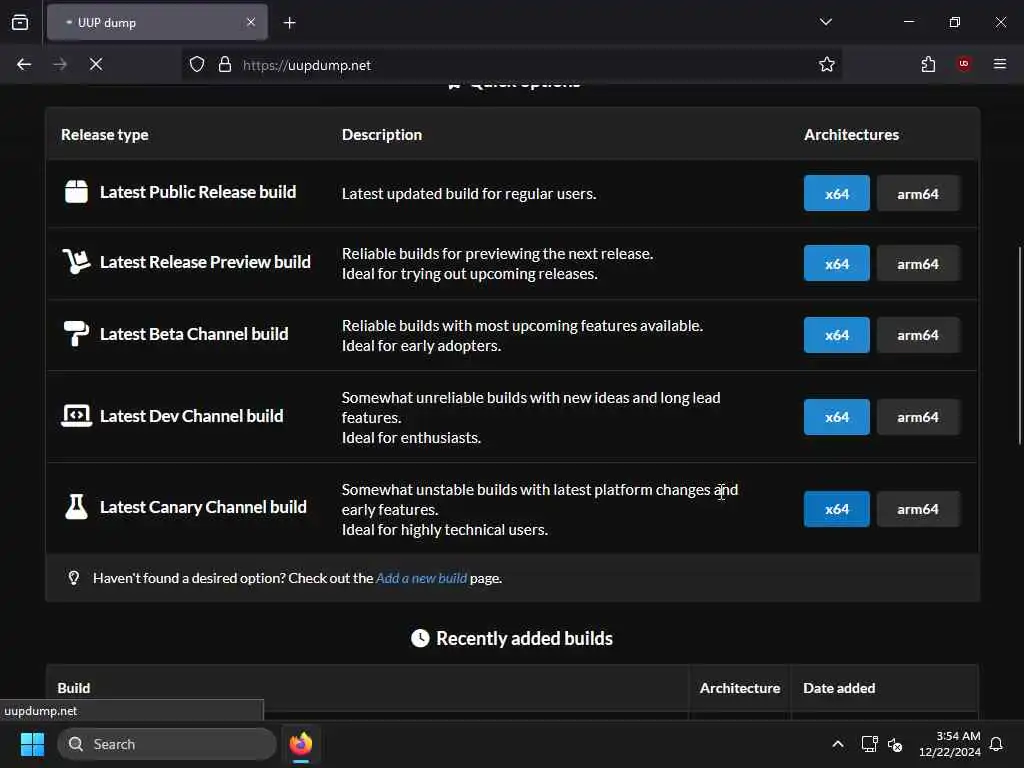Screen dimensions: 1024x768
Task: Choose x64 for Latest Dev Channel build
Action: (x=837, y=417)
